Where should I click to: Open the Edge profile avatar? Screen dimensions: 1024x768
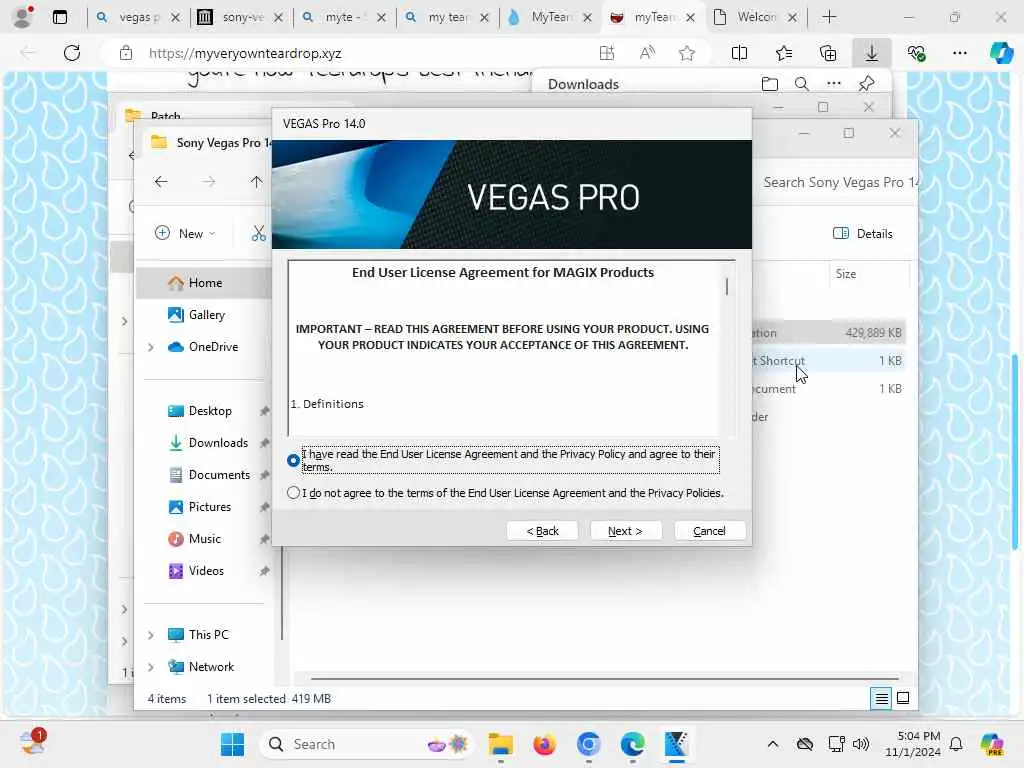23,17
